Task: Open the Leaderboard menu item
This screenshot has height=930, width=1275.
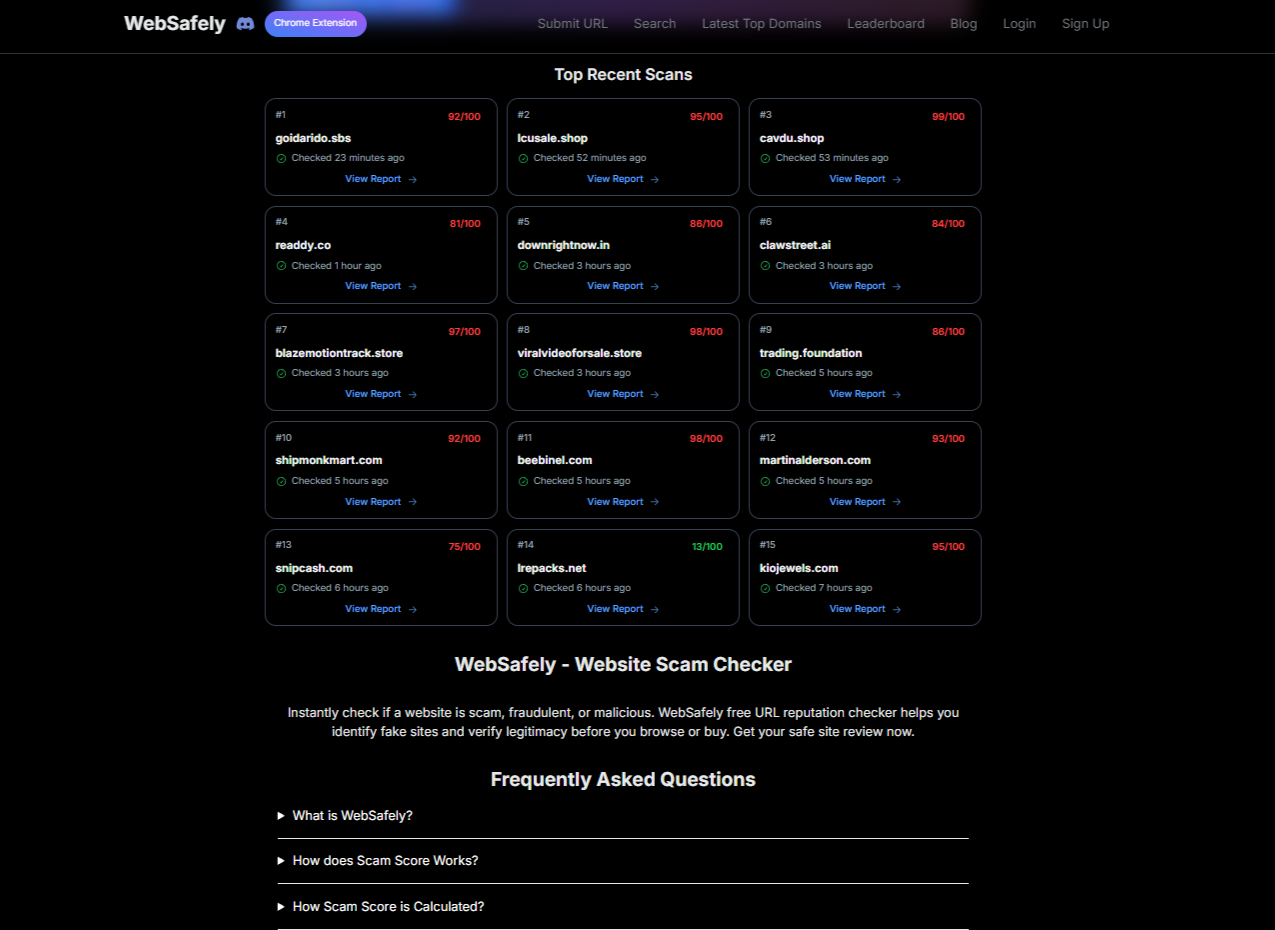Action: 885,23
